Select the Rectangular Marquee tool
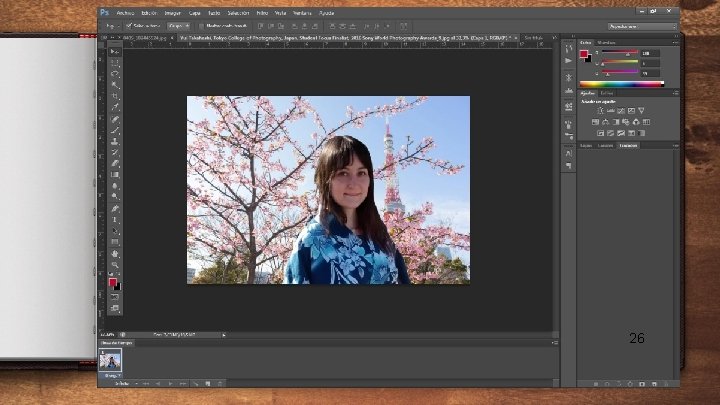 tap(114, 63)
